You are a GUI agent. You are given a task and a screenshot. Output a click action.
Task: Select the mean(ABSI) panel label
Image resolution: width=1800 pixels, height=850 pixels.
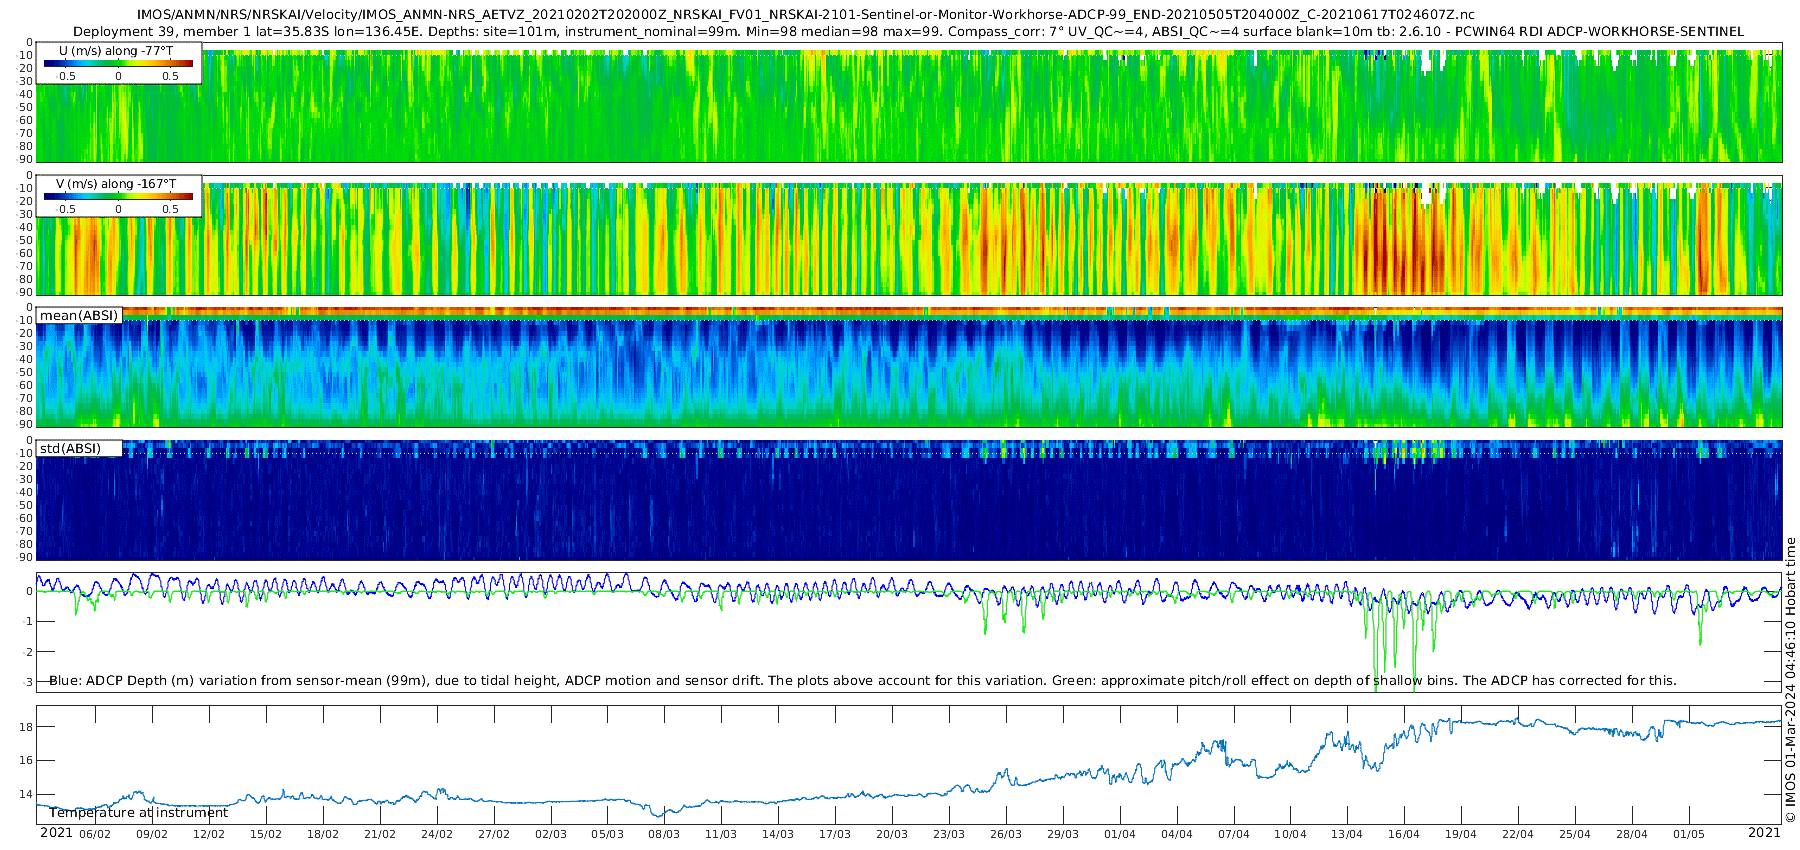(79, 316)
